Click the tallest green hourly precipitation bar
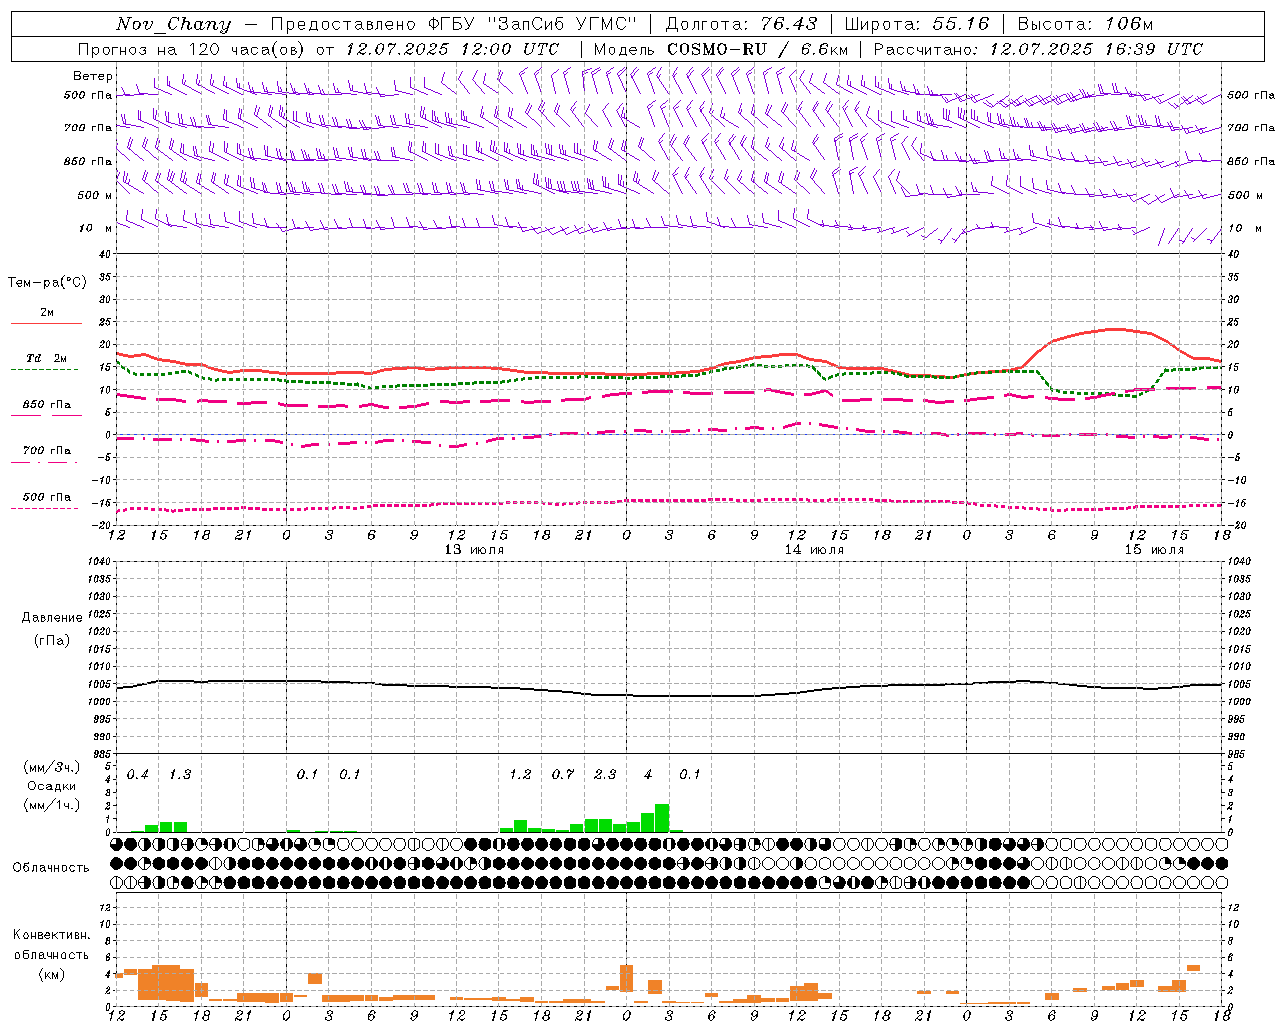 [x=662, y=818]
